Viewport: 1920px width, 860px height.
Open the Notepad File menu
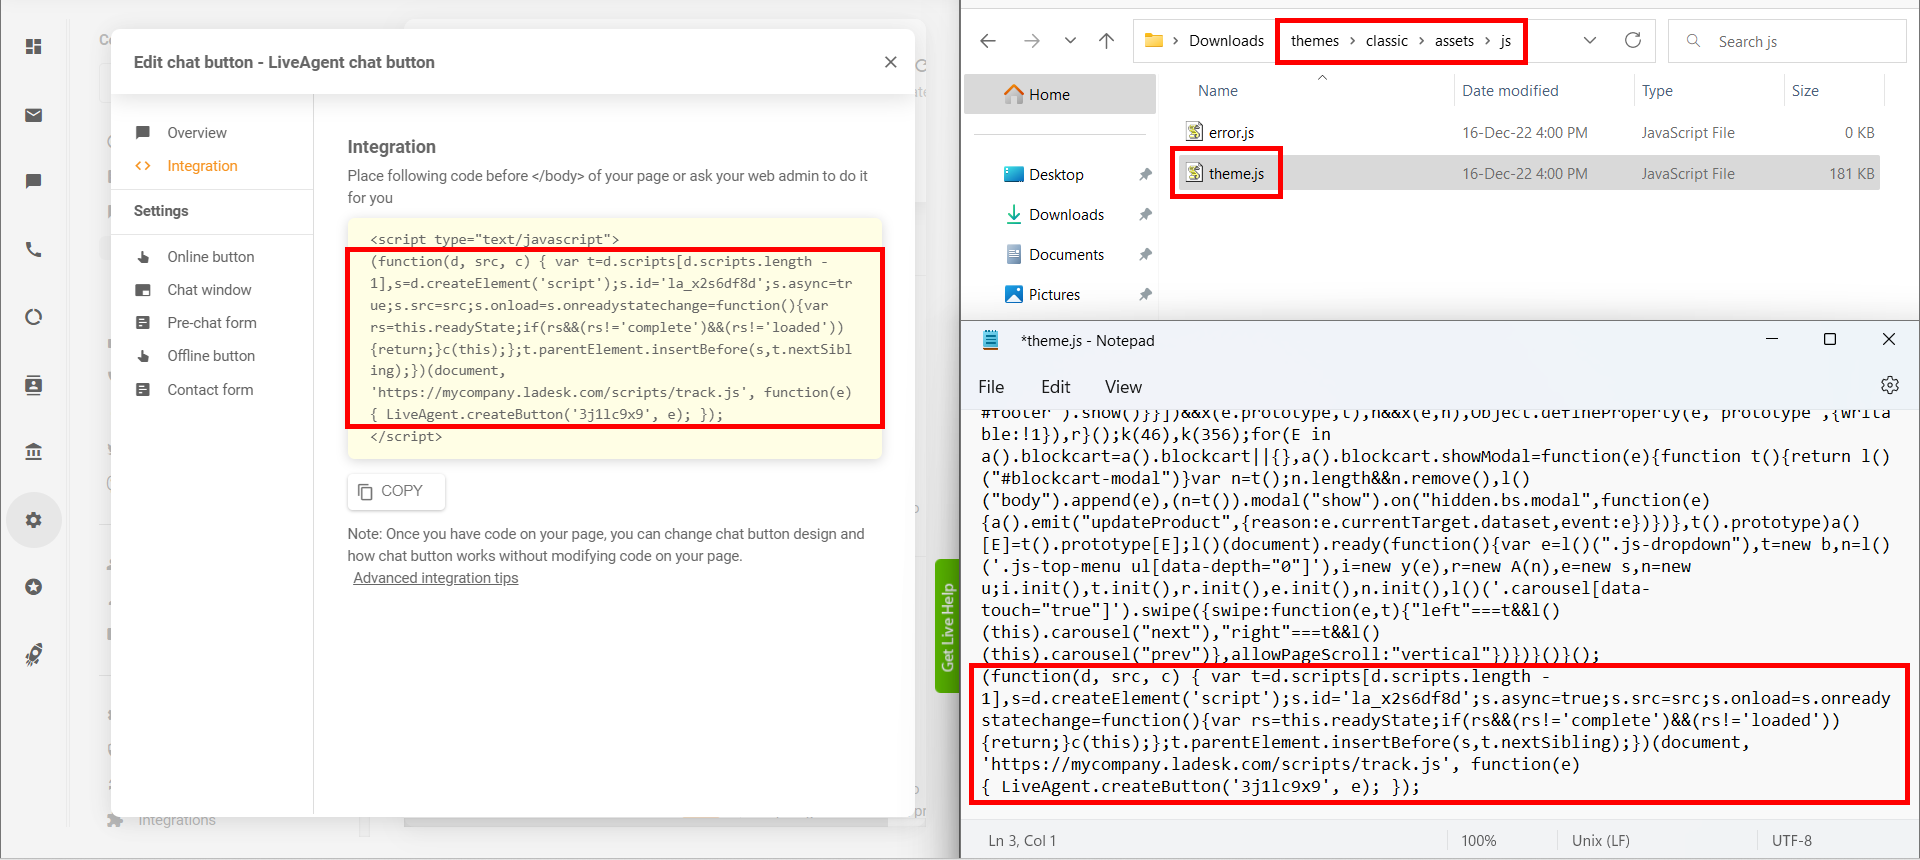(x=991, y=387)
